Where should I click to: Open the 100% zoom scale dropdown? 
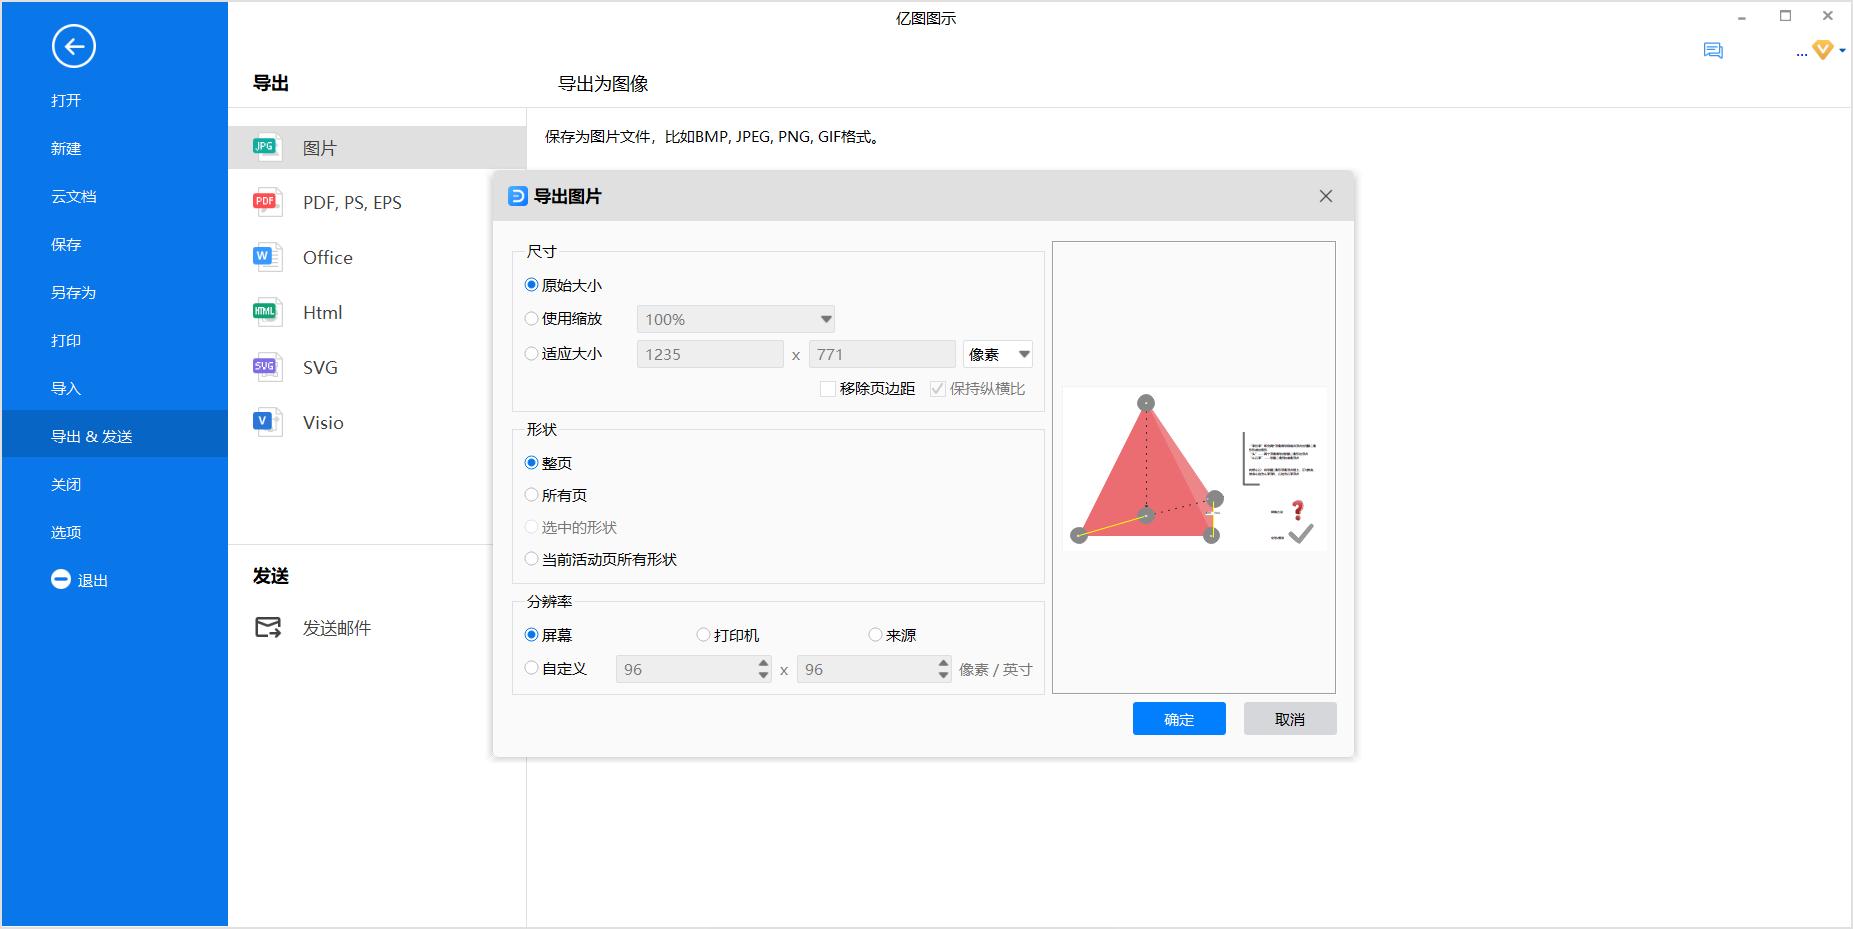[x=824, y=318]
